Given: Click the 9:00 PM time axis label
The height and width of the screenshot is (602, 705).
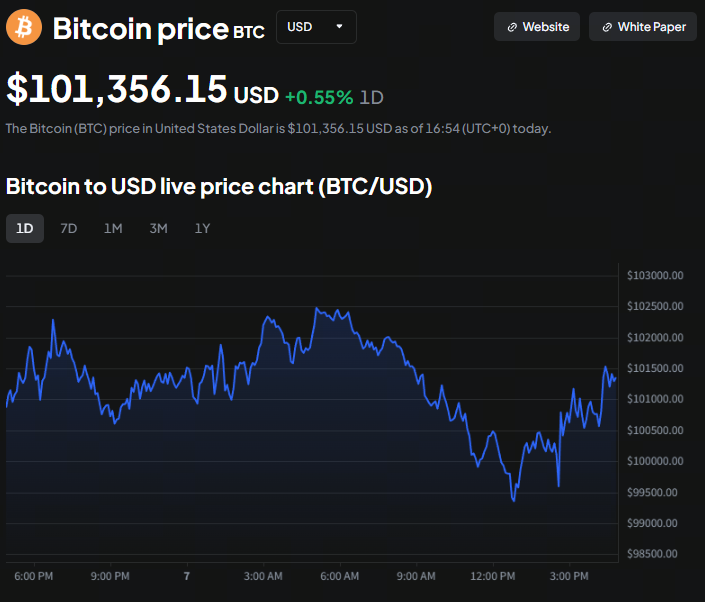Looking at the screenshot, I should pyautogui.click(x=110, y=576).
